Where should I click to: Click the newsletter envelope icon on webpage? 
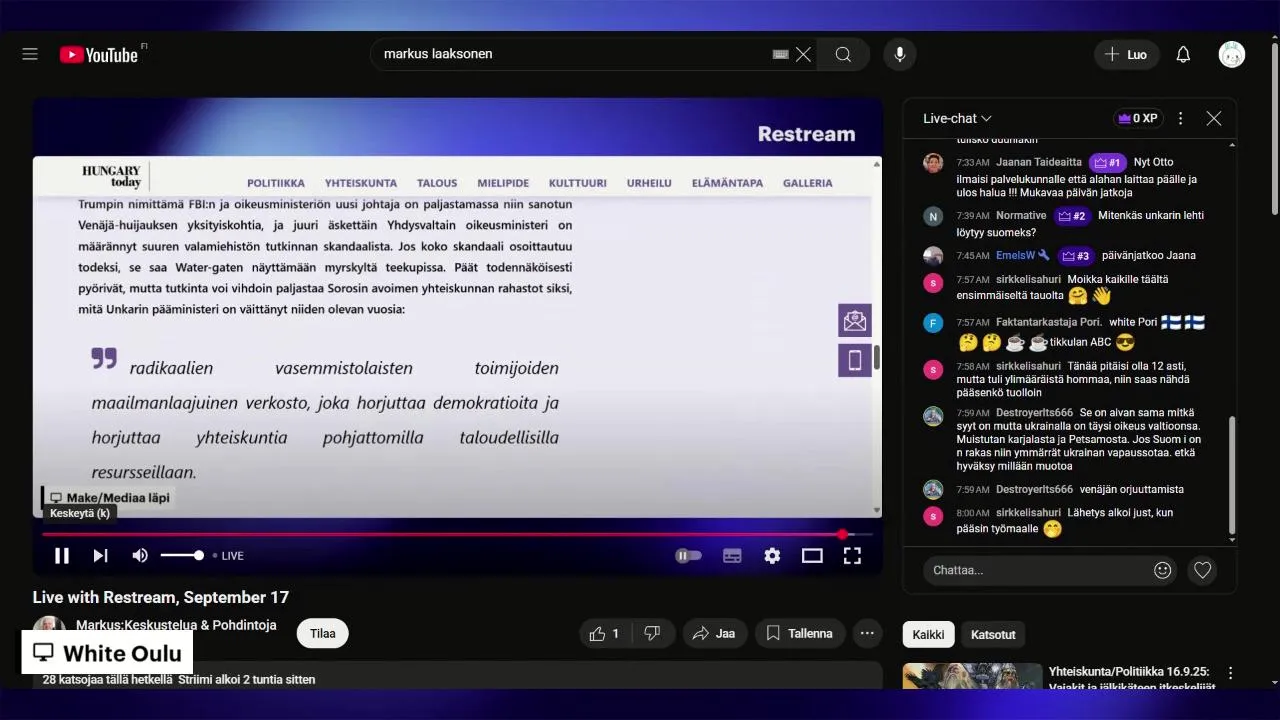click(x=855, y=321)
